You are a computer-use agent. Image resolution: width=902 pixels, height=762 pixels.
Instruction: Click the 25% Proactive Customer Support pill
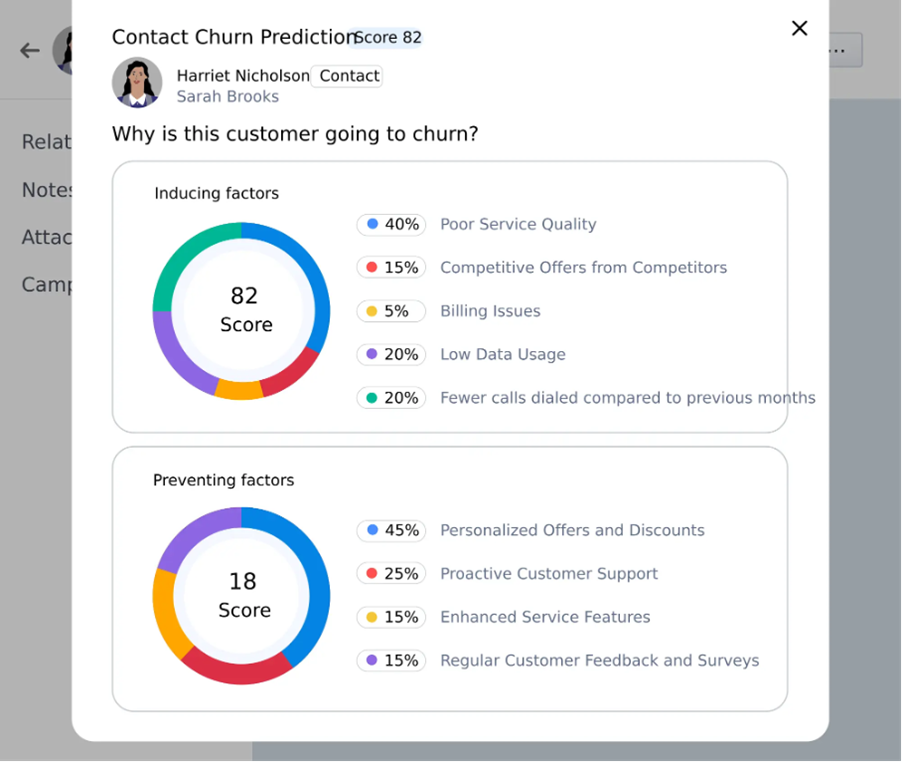[x=391, y=574]
